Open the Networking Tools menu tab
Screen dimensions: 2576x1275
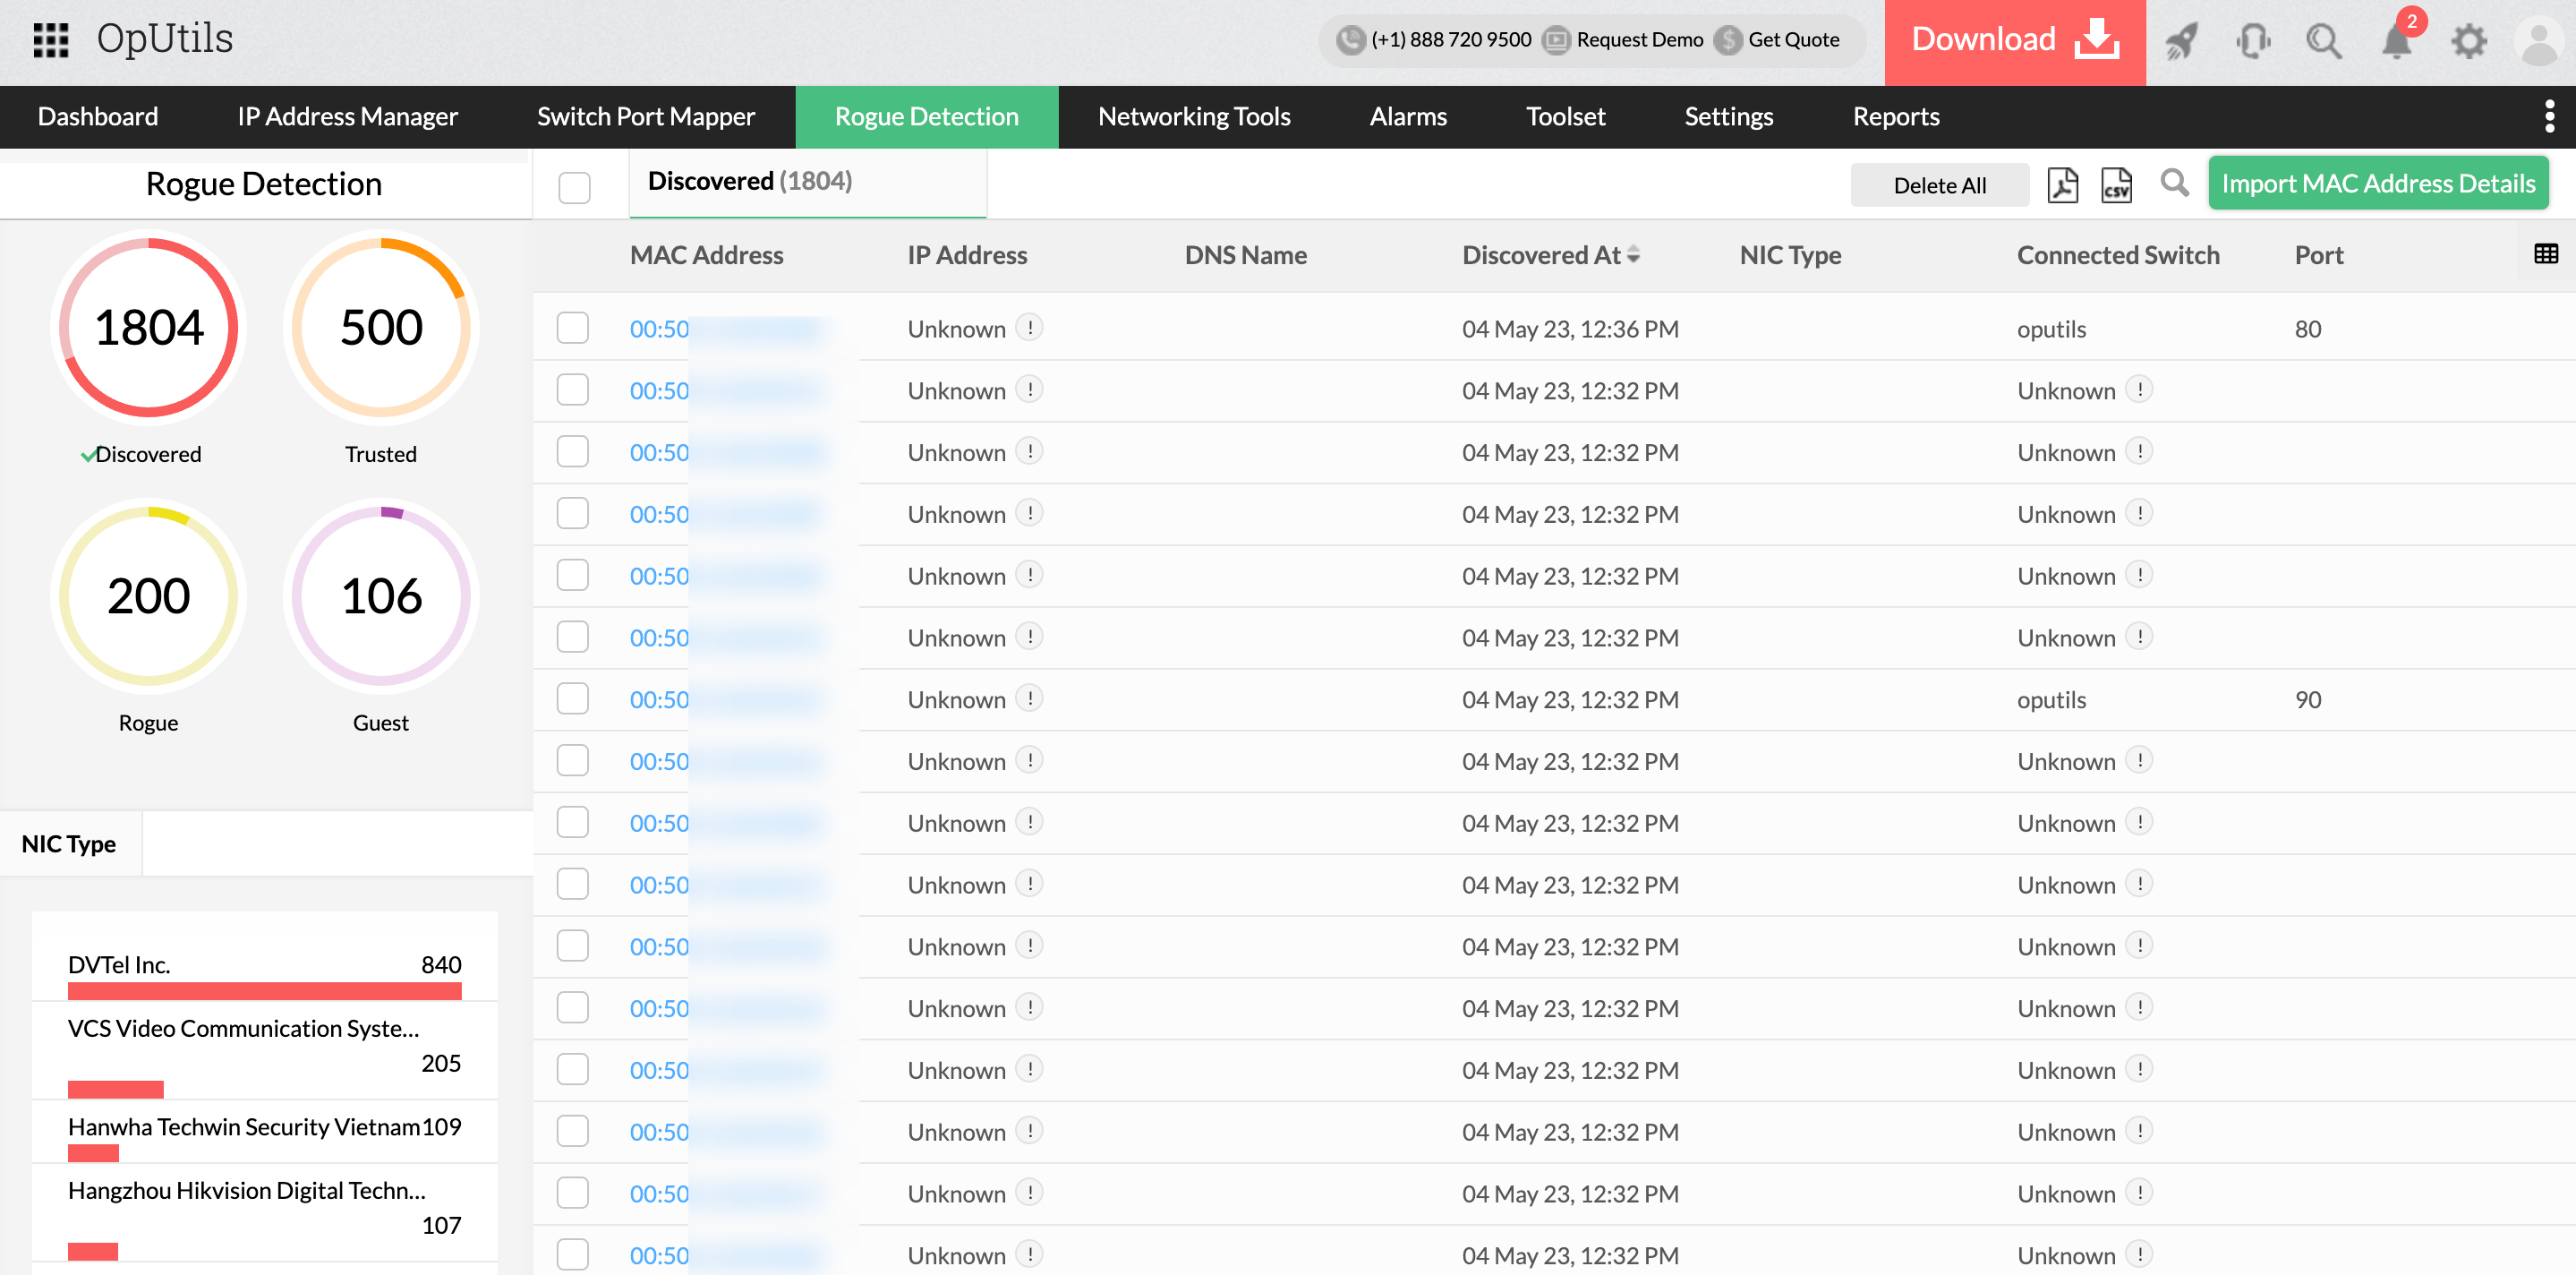coord(1193,116)
